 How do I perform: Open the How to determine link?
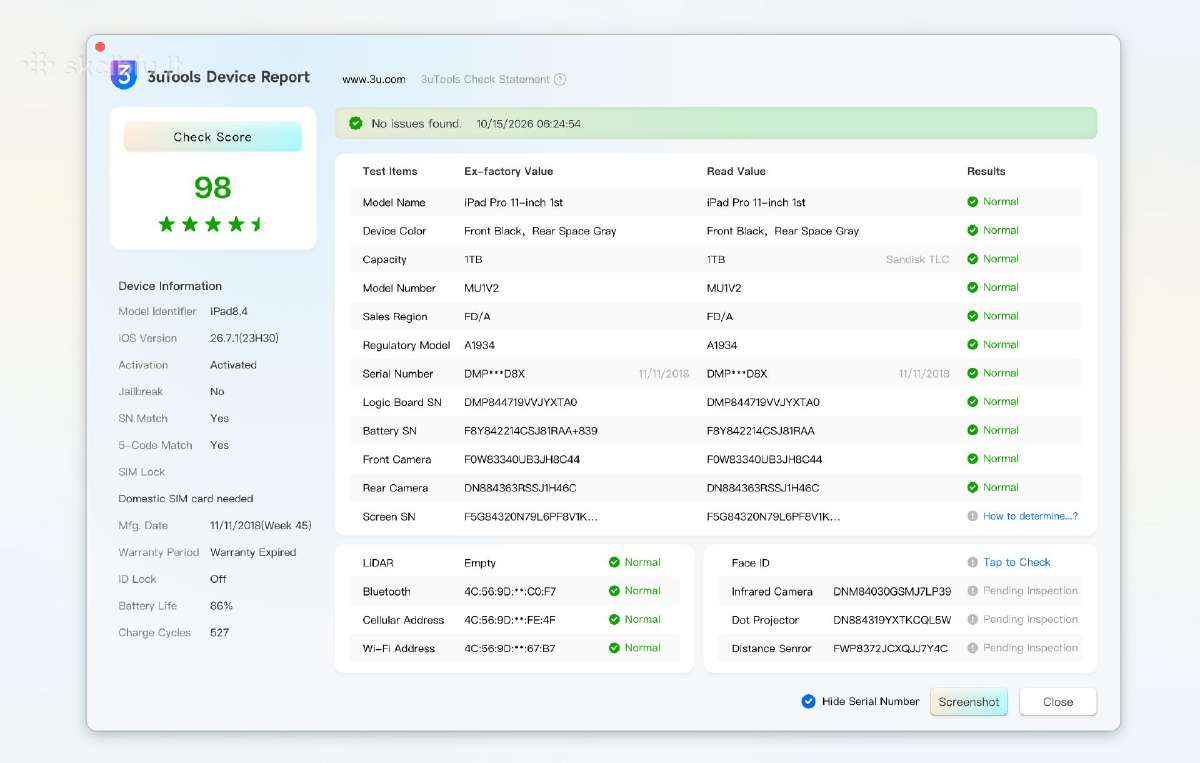point(1031,517)
